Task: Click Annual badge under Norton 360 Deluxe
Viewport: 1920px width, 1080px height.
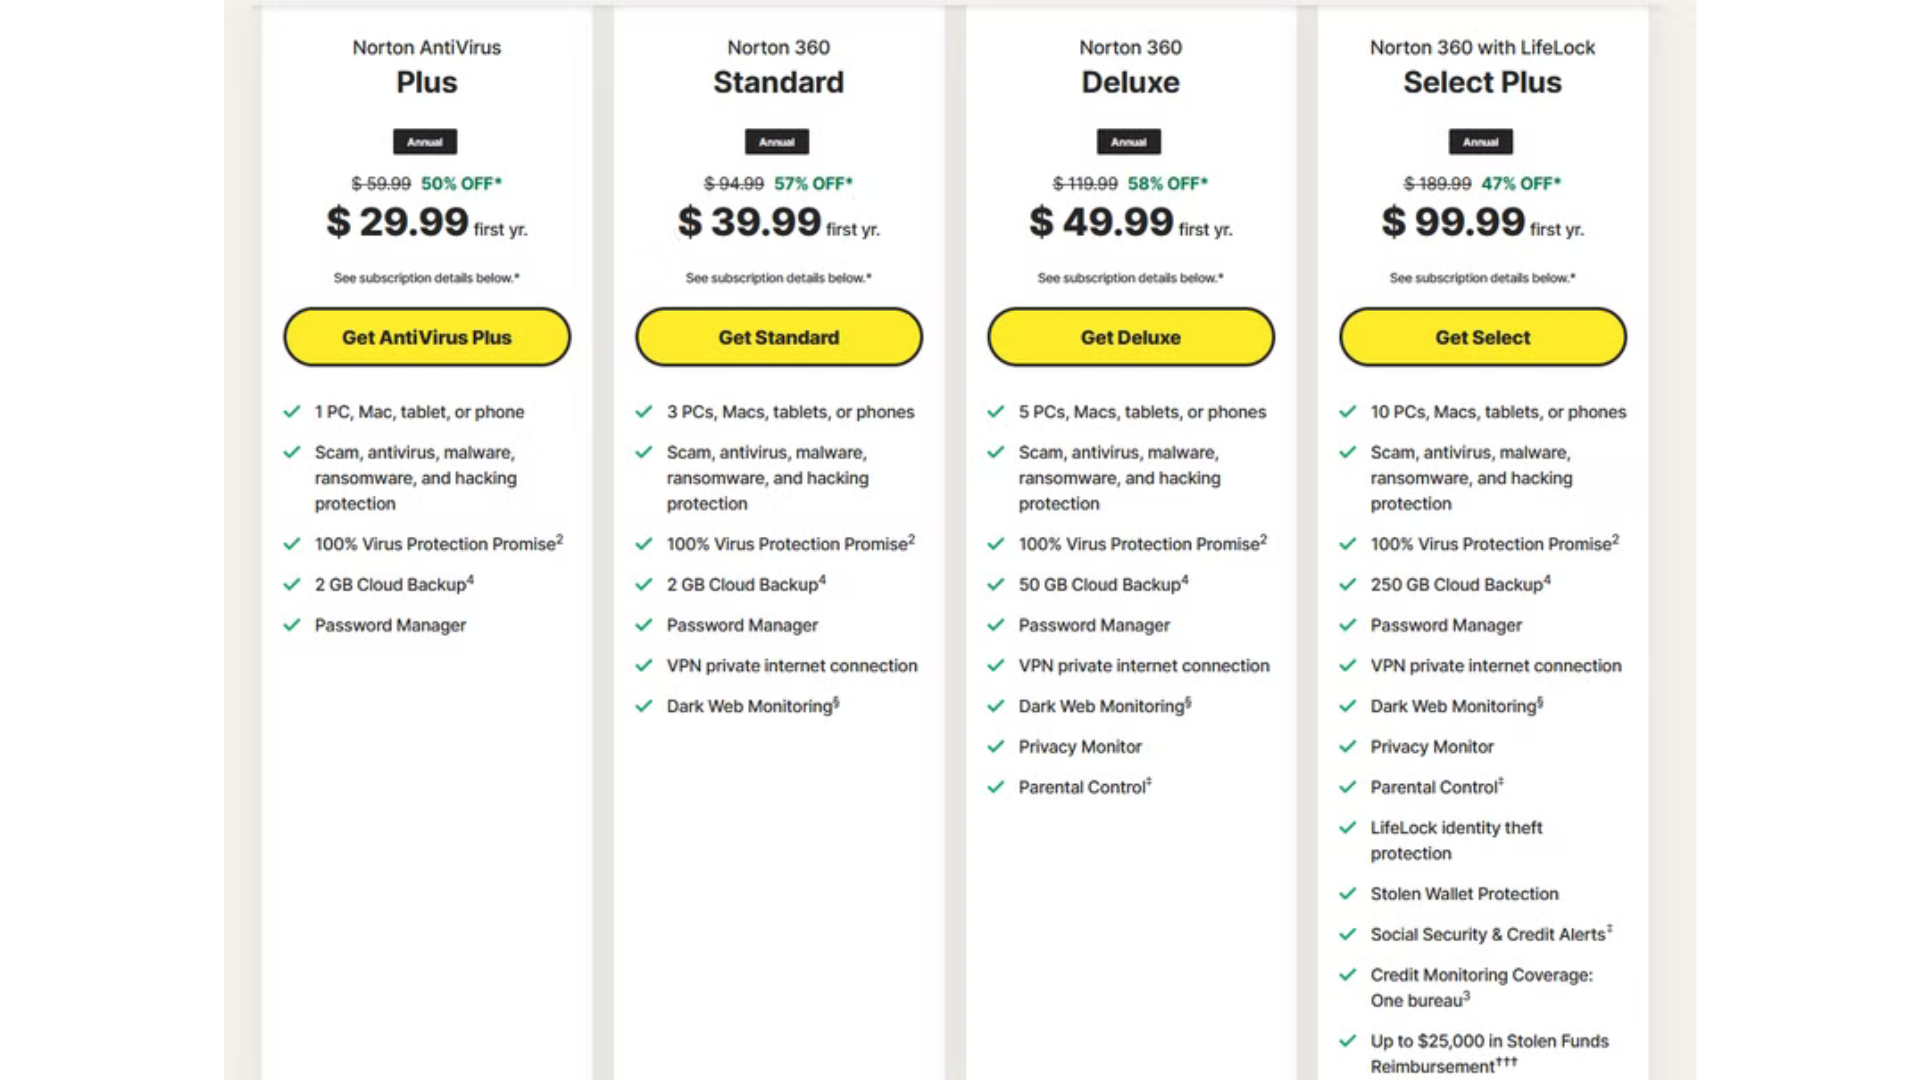Action: (x=1129, y=142)
